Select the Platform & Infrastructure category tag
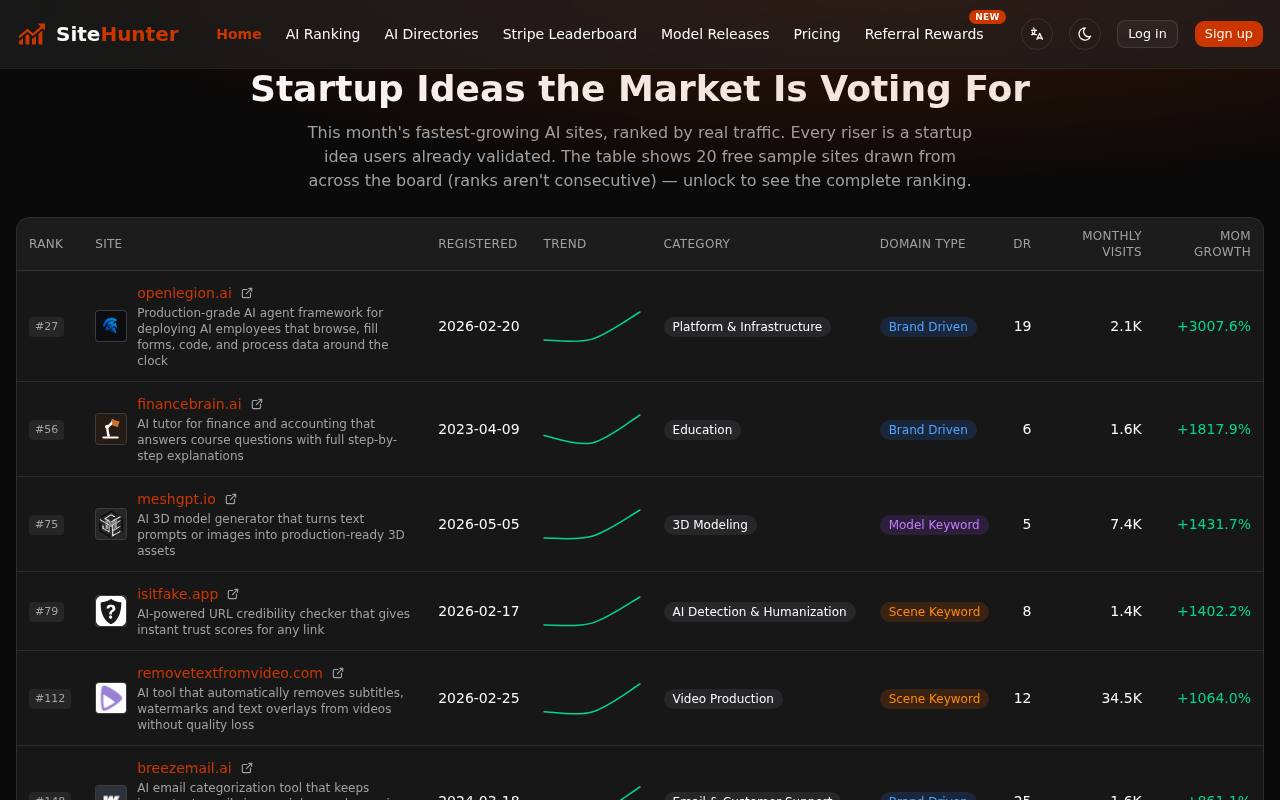The width and height of the screenshot is (1280, 800). tap(747, 327)
